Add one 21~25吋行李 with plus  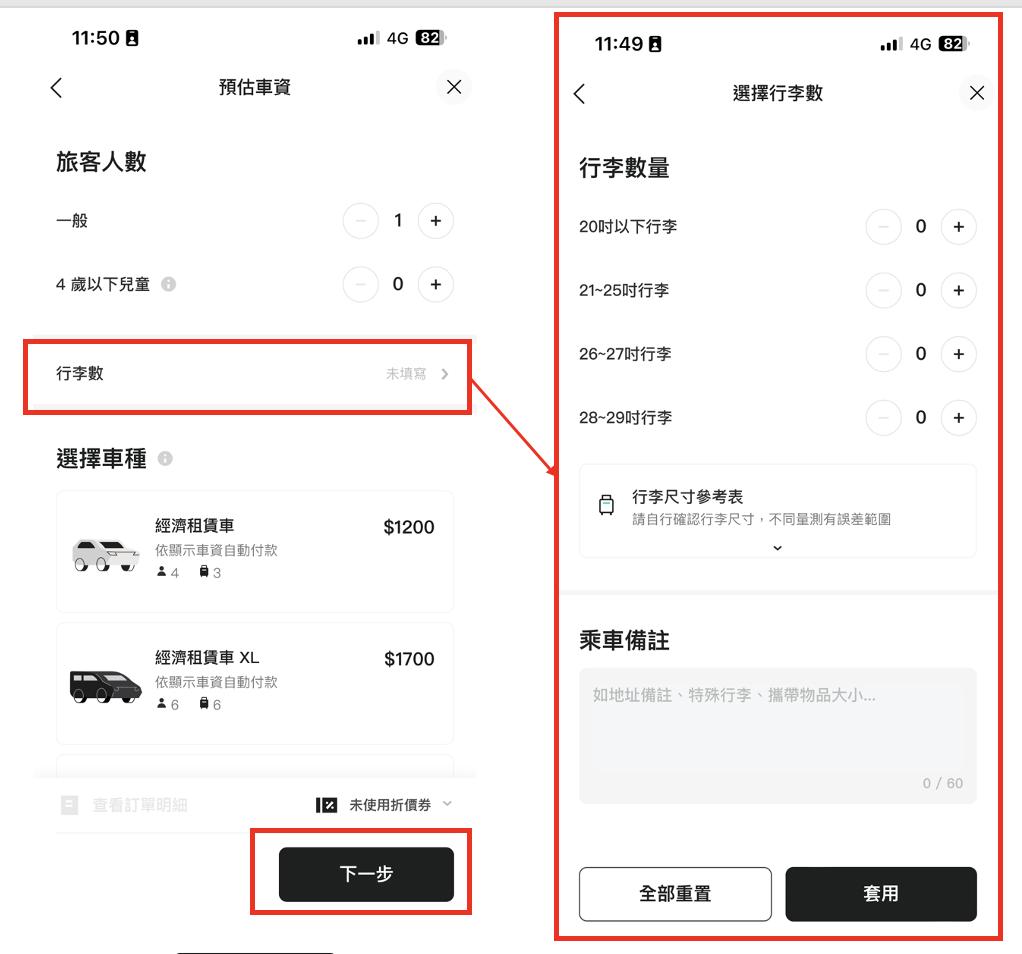959,290
